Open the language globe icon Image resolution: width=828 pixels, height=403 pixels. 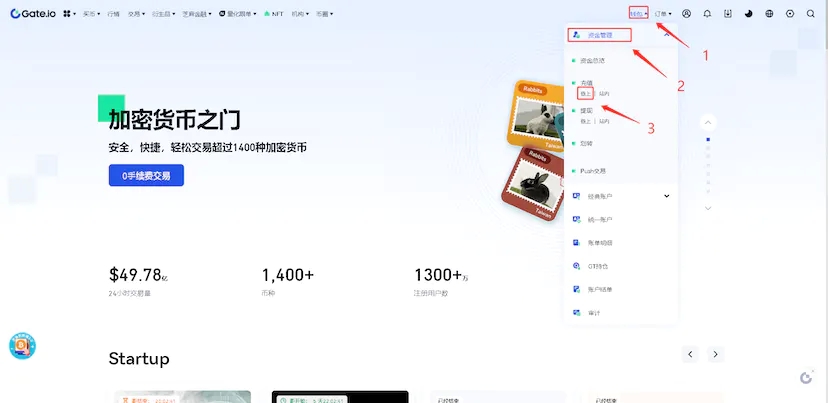point(769,14)
